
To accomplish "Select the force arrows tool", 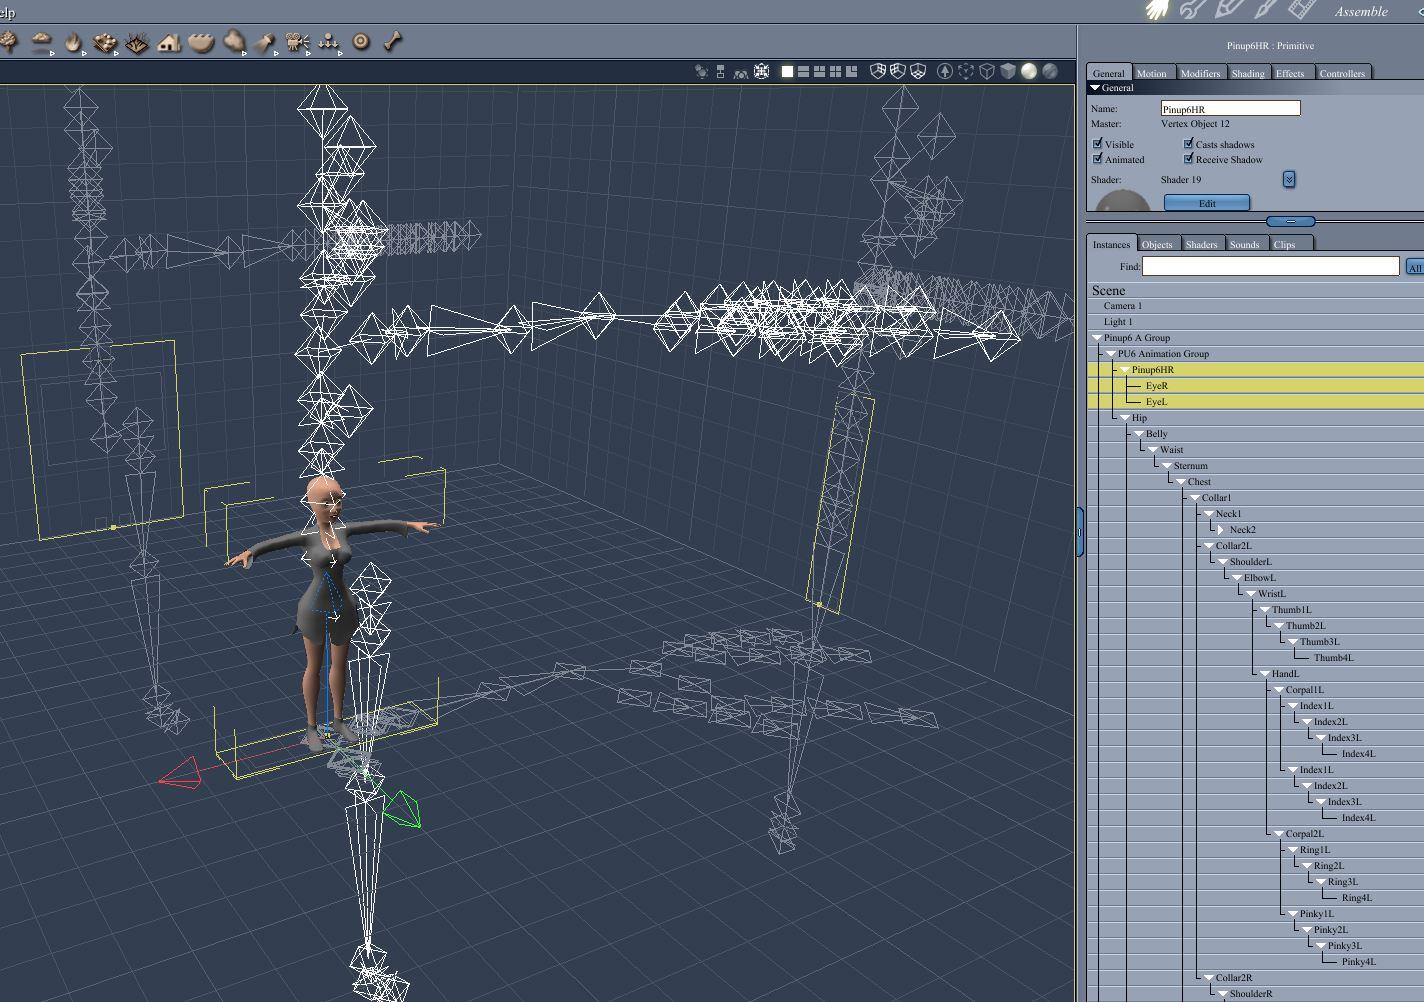I will click(x=329, y=42).
